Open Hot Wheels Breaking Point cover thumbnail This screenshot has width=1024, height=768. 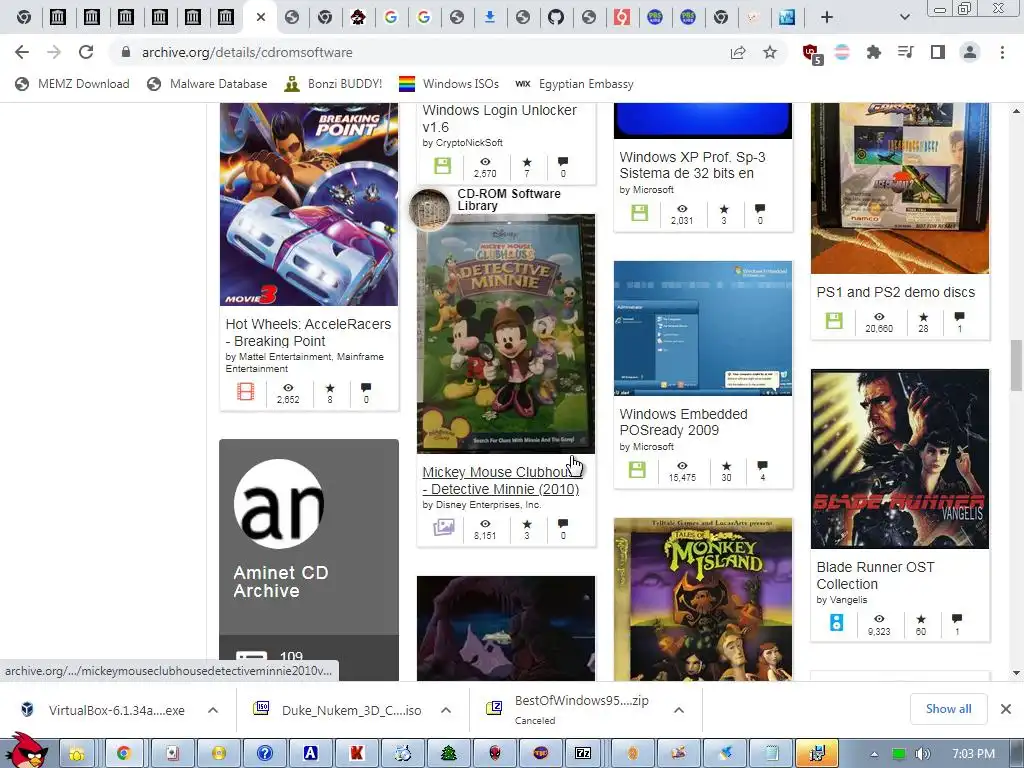pyautogui.click(x=309, y=204)
